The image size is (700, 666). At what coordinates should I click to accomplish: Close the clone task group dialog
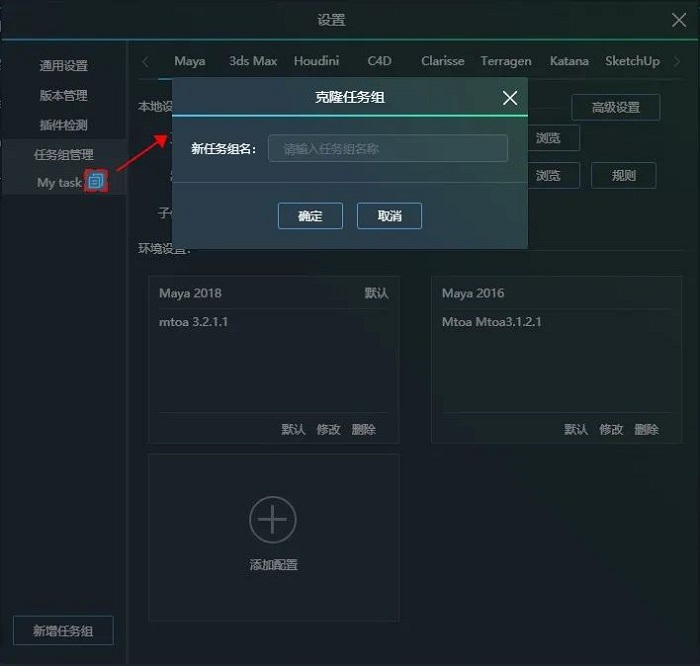click(510, 98)
